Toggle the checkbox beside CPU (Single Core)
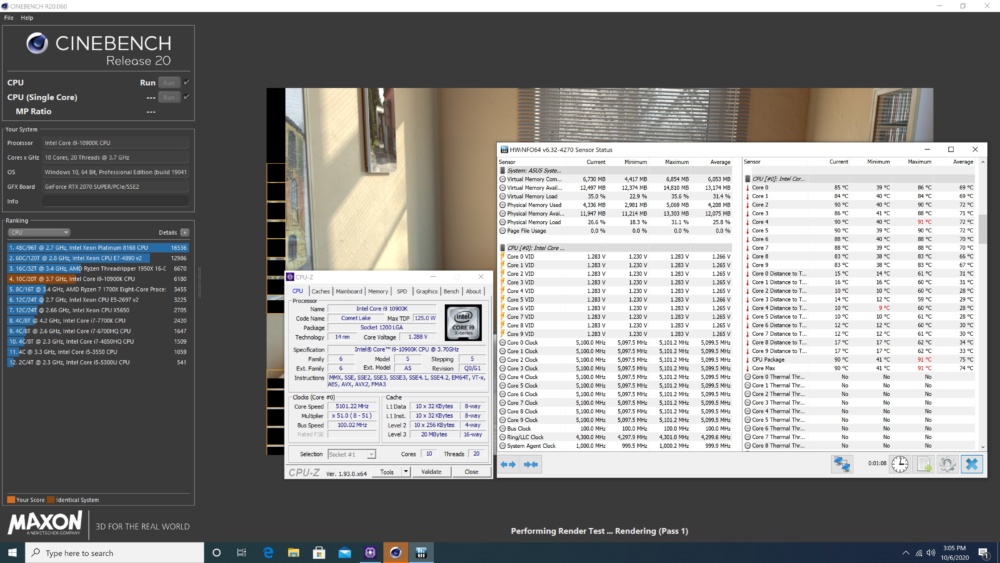Image resolution: width=1000 pixels, height=563 pixels. [186, 97]
